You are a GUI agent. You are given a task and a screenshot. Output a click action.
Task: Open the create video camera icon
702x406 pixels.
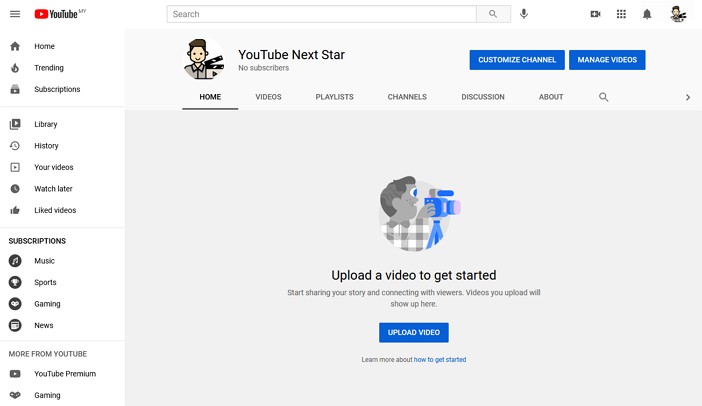coord(595,14)
